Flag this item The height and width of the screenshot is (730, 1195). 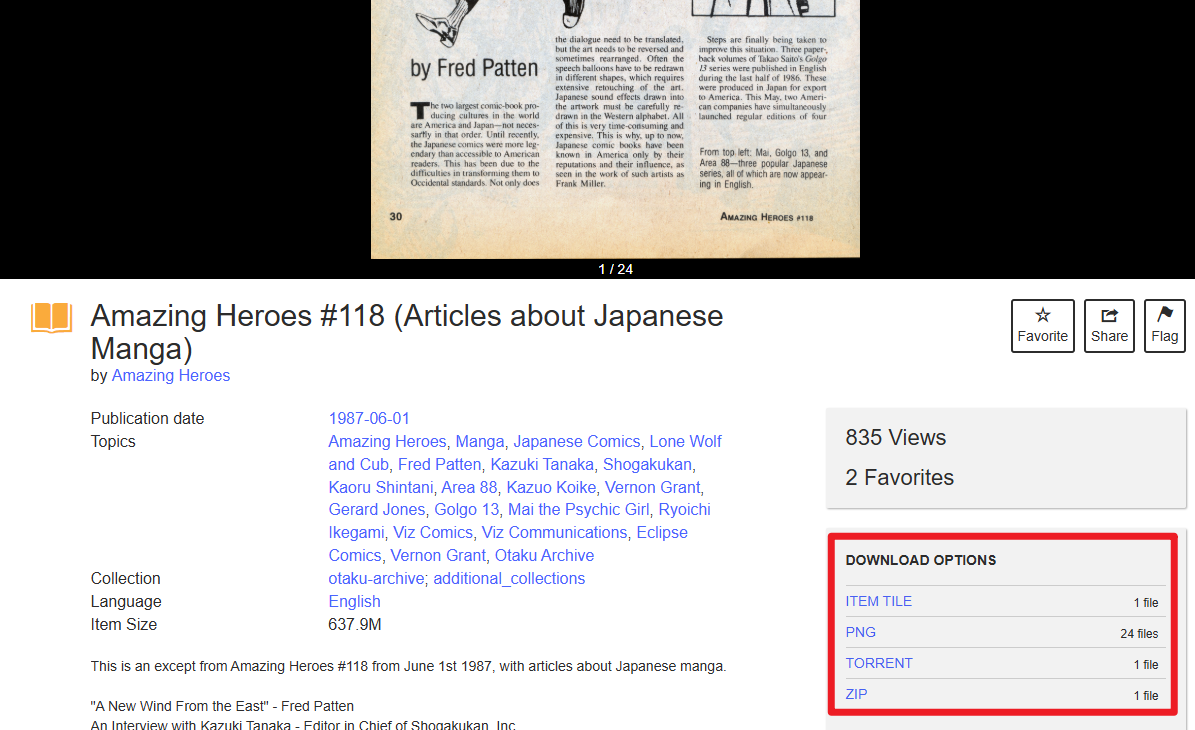(x=1165, y=326)
